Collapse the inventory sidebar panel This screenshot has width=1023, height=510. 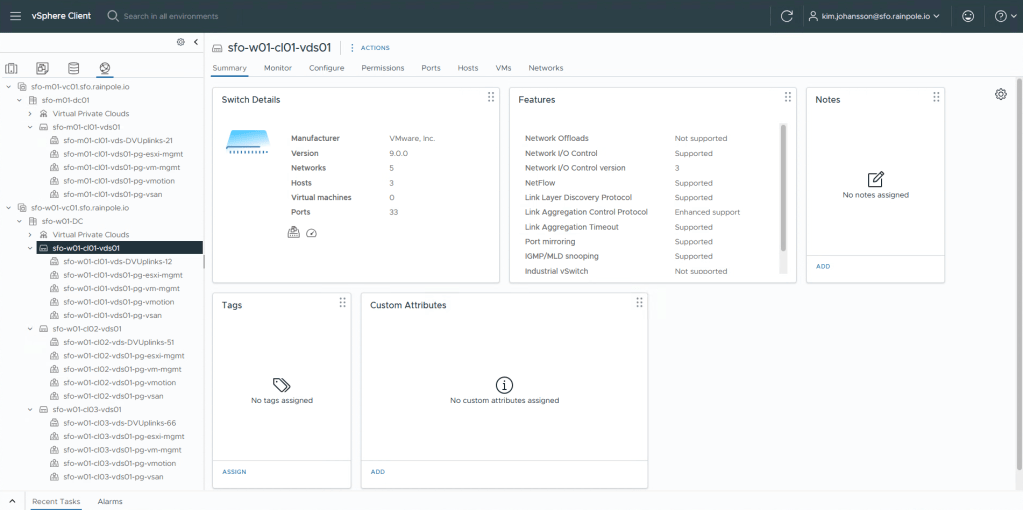[x=196, y=42]
